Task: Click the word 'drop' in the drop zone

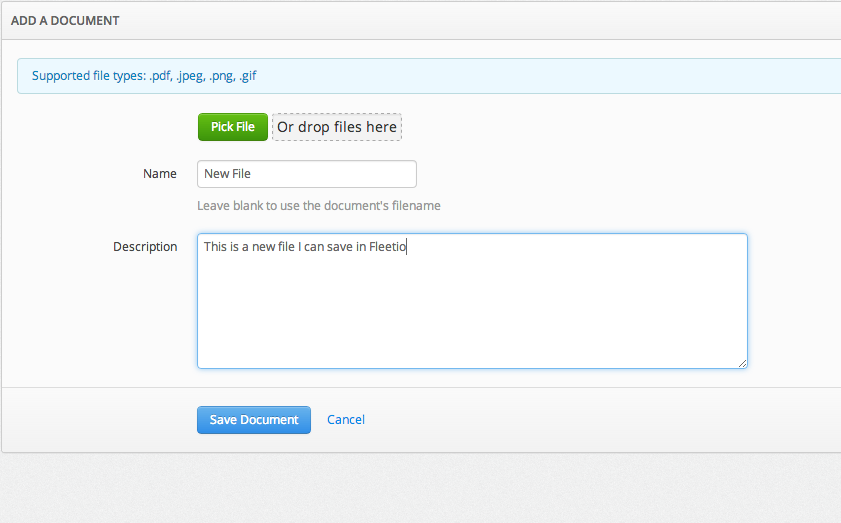Action: 314,127
